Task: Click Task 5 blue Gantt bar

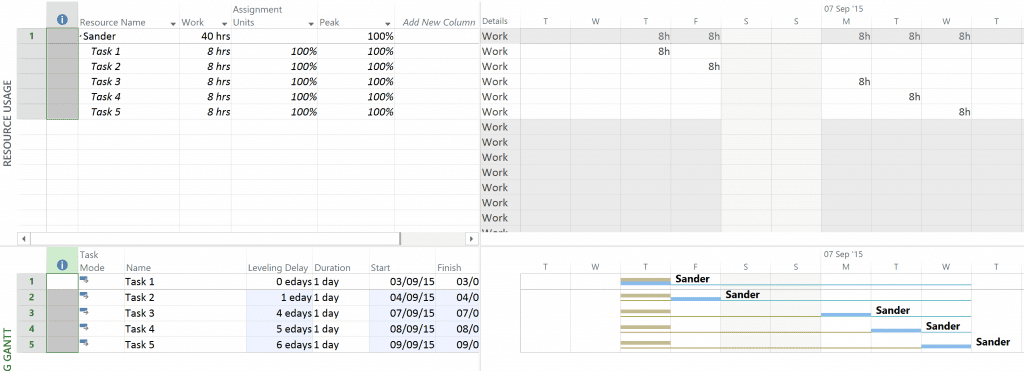Action: click(x=946, y=346)
